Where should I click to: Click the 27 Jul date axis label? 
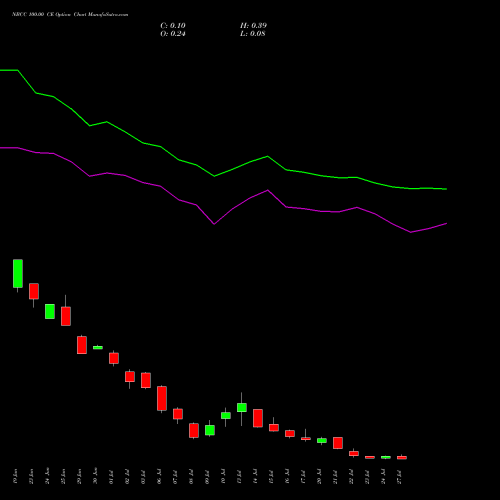399,477
